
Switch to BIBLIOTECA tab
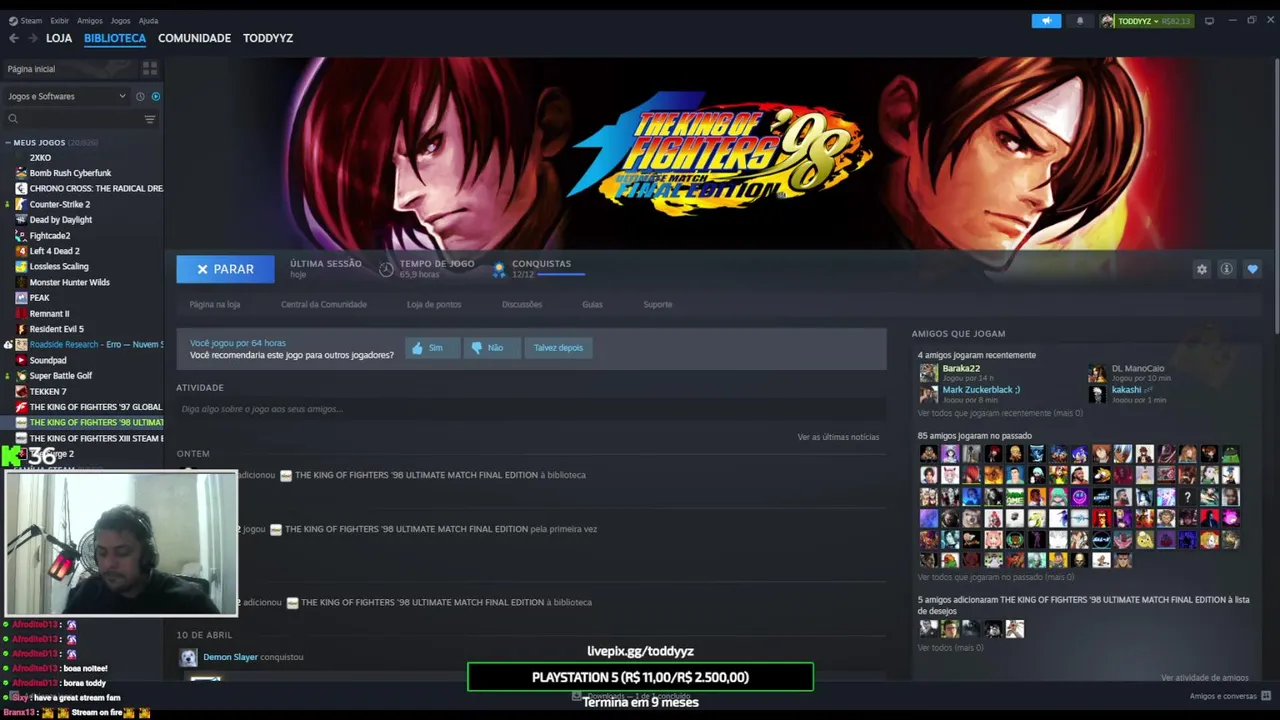click(115, 38)
